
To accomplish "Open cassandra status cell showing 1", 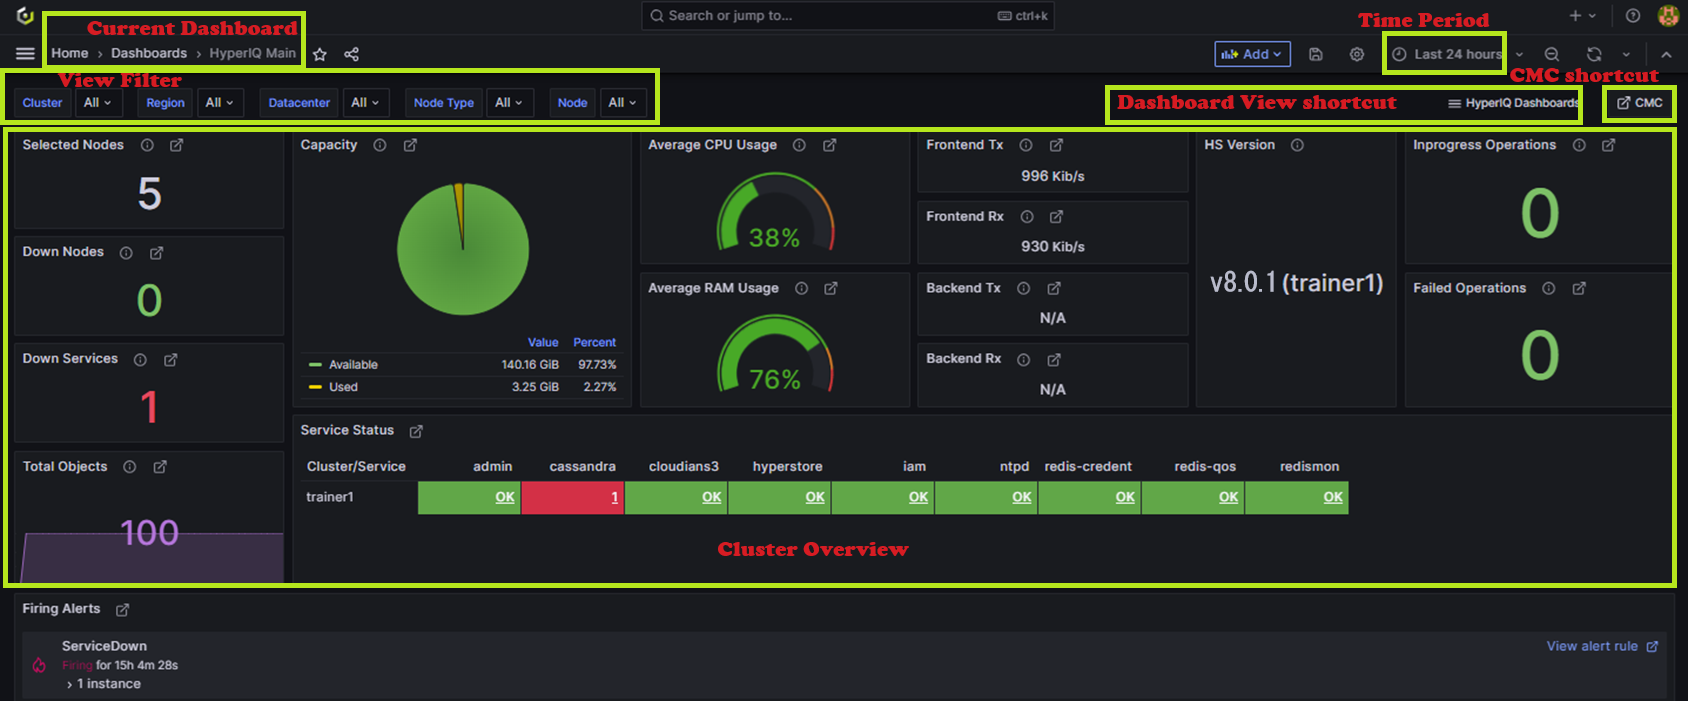I will click(573, 498).
